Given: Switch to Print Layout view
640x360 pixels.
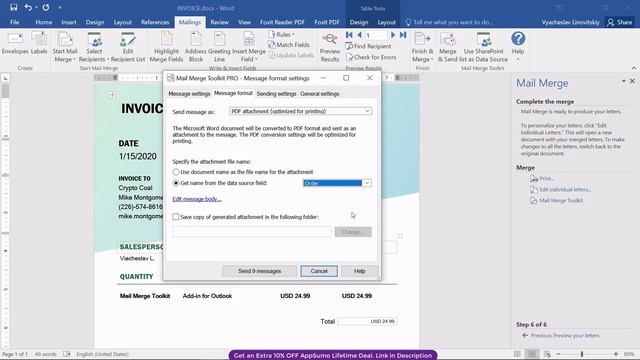Looking at the screenshot, I should coord(532,354).
